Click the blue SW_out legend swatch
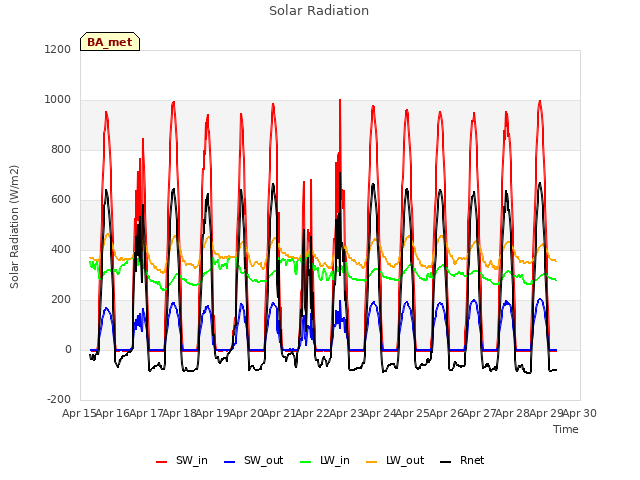The width and height of the screenshot is (640, 480). click(x=230, y=462)
